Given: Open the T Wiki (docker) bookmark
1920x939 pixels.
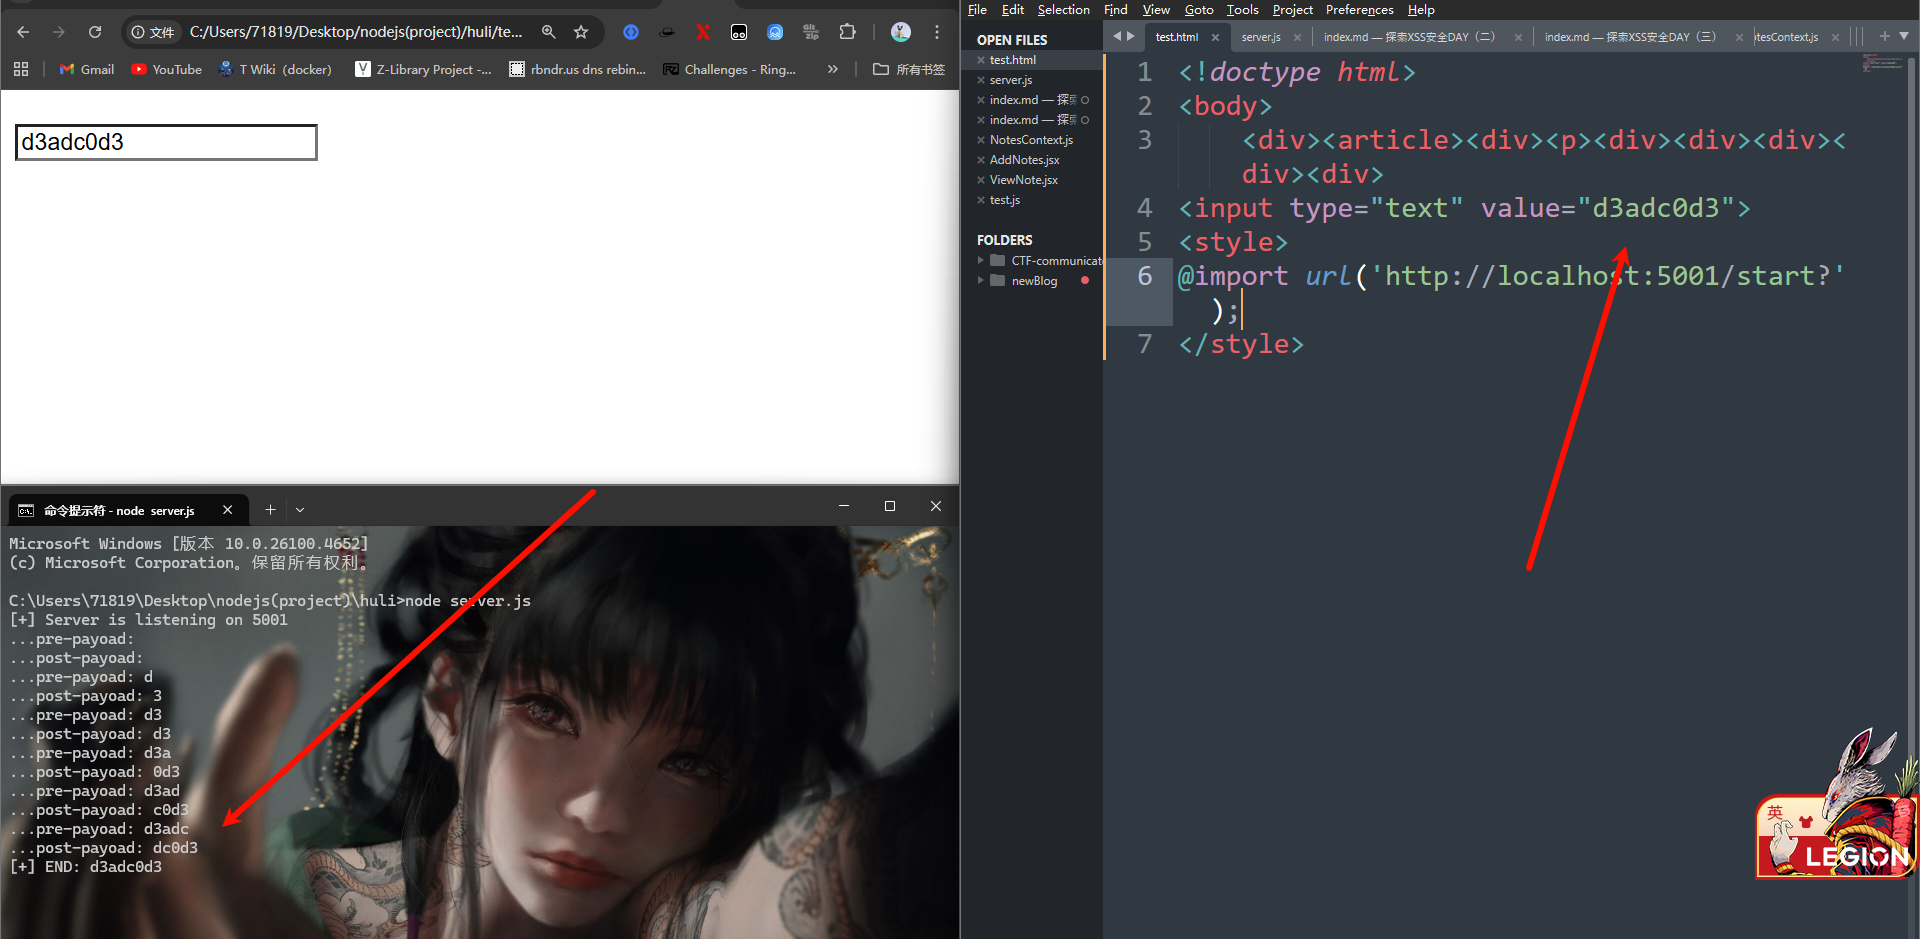Looking at the screenshot, I should (275, 69).
